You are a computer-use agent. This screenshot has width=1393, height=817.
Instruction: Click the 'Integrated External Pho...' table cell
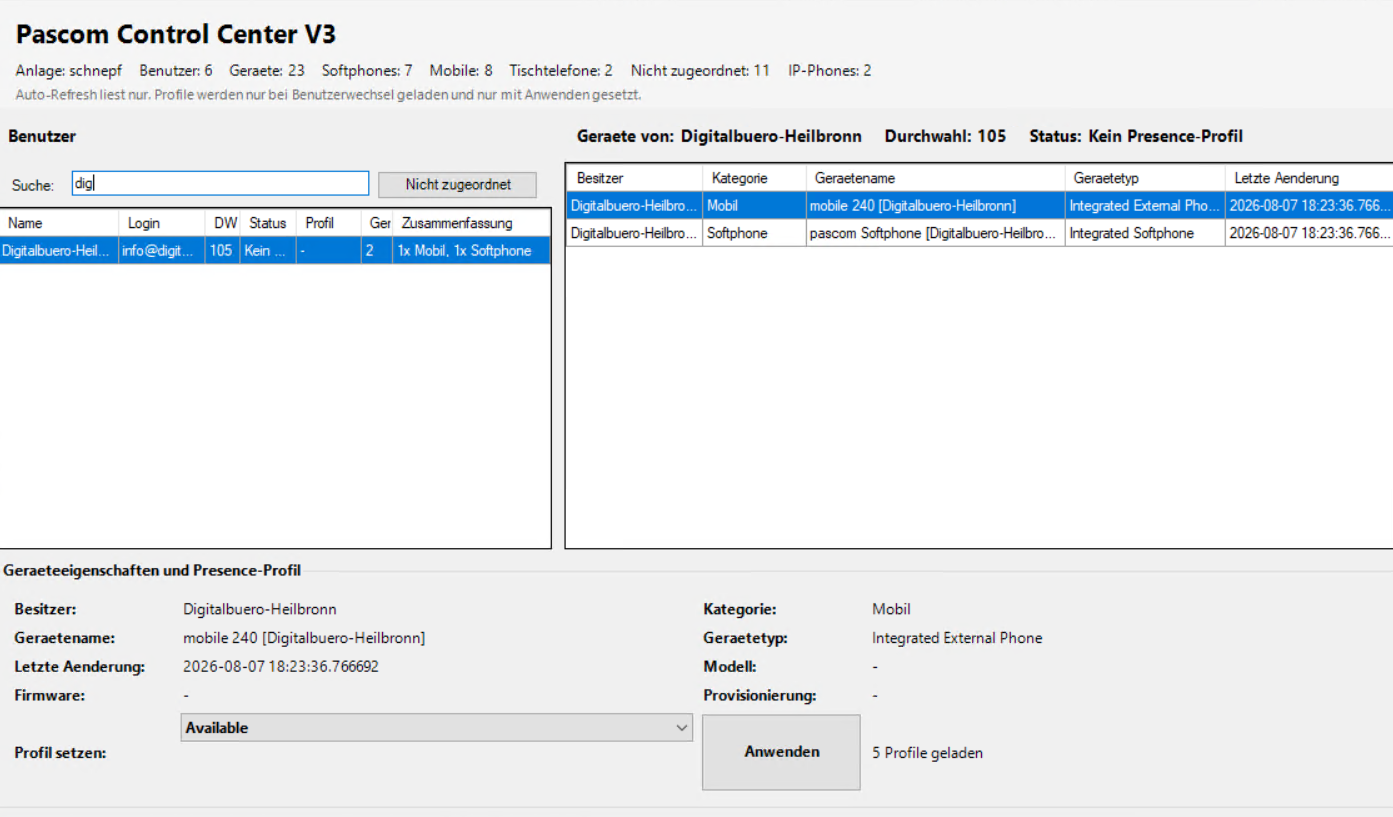pos(1145,206)
